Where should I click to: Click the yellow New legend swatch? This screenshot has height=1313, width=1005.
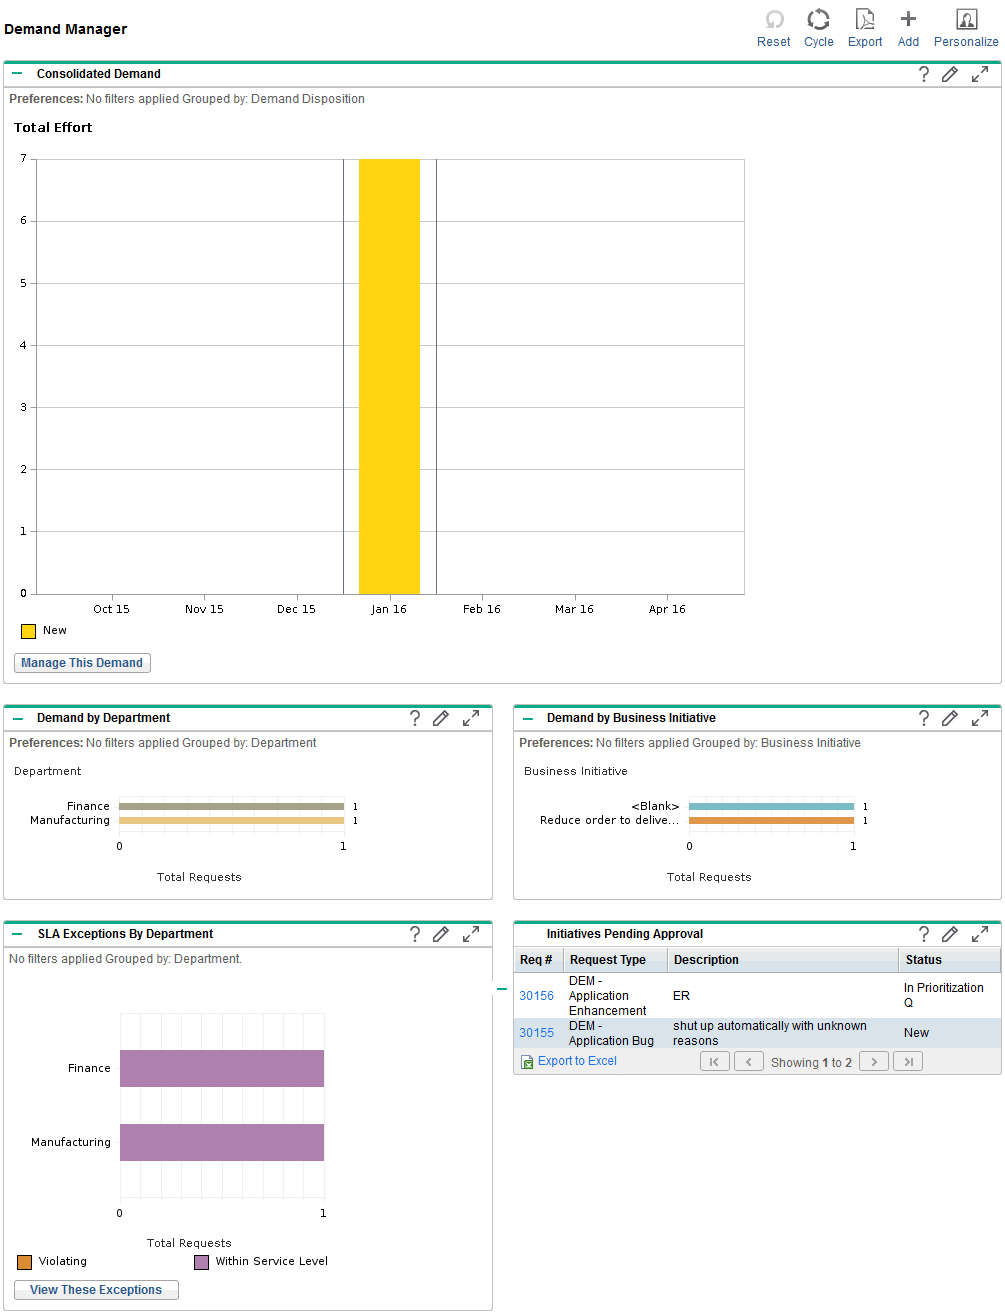click(28, 630)
